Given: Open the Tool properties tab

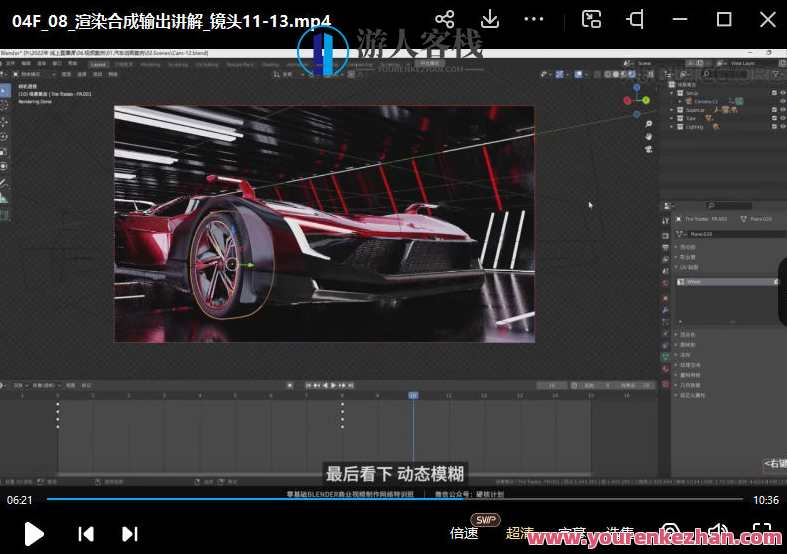Looking at the screenshot, I should pyautogui.click(x=666, y=221).
